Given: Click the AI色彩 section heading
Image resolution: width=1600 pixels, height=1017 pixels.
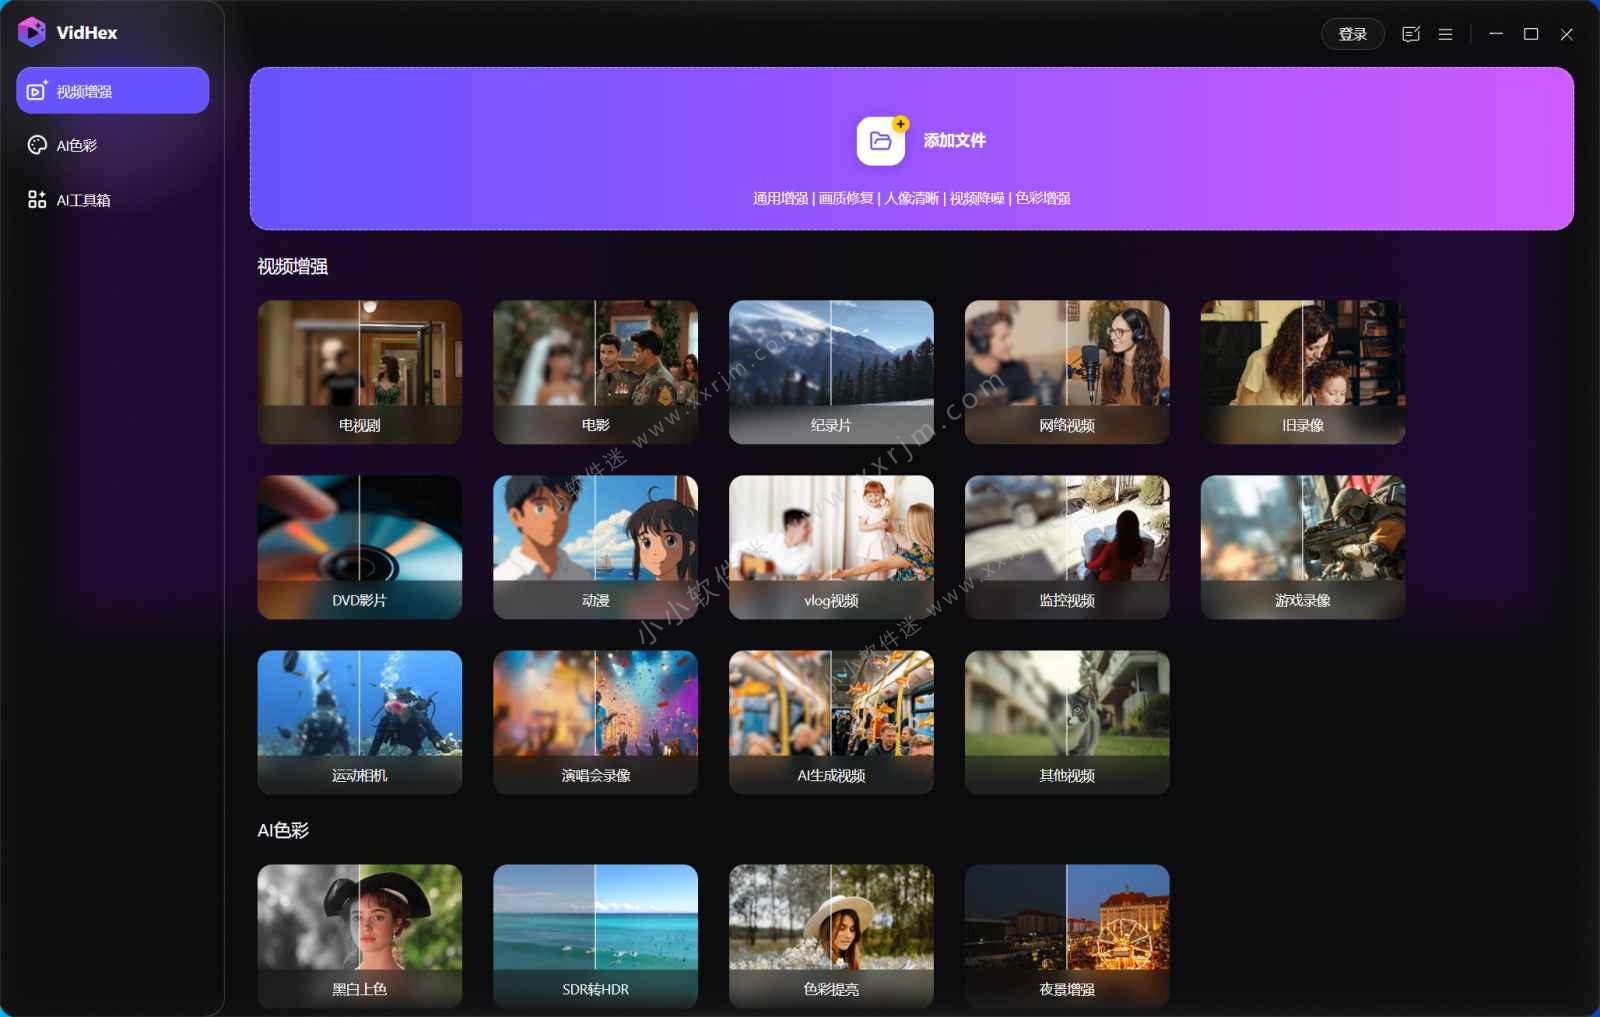Looking at the screenshot, I should pyautogui.click(x=284, y=831).
